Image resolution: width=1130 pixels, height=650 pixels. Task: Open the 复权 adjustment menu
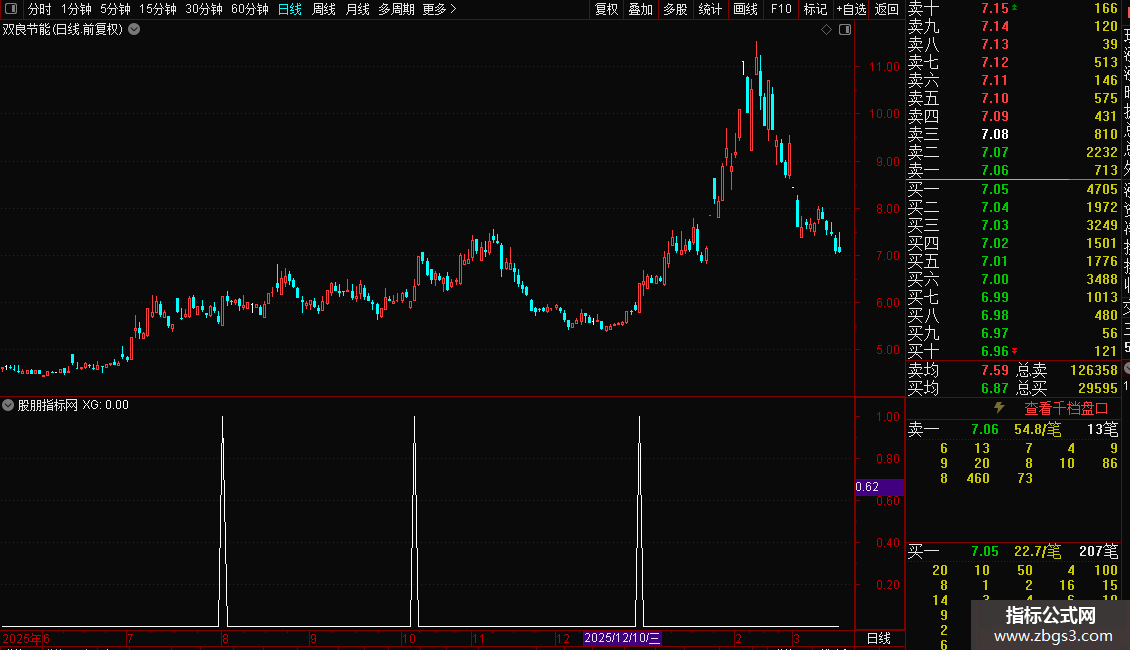(x=607, y=9)
